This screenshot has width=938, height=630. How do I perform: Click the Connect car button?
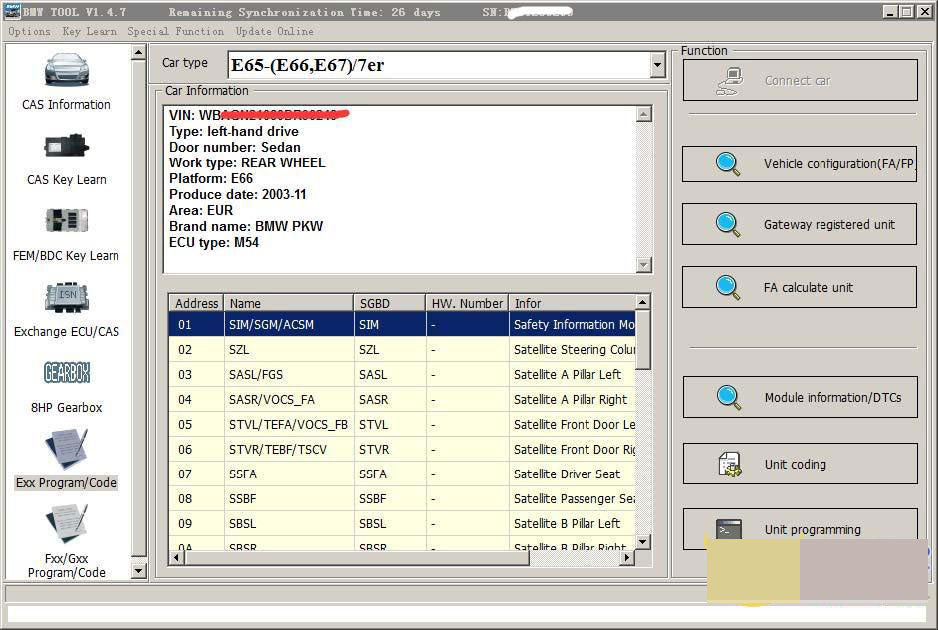(x=800, y=80)
